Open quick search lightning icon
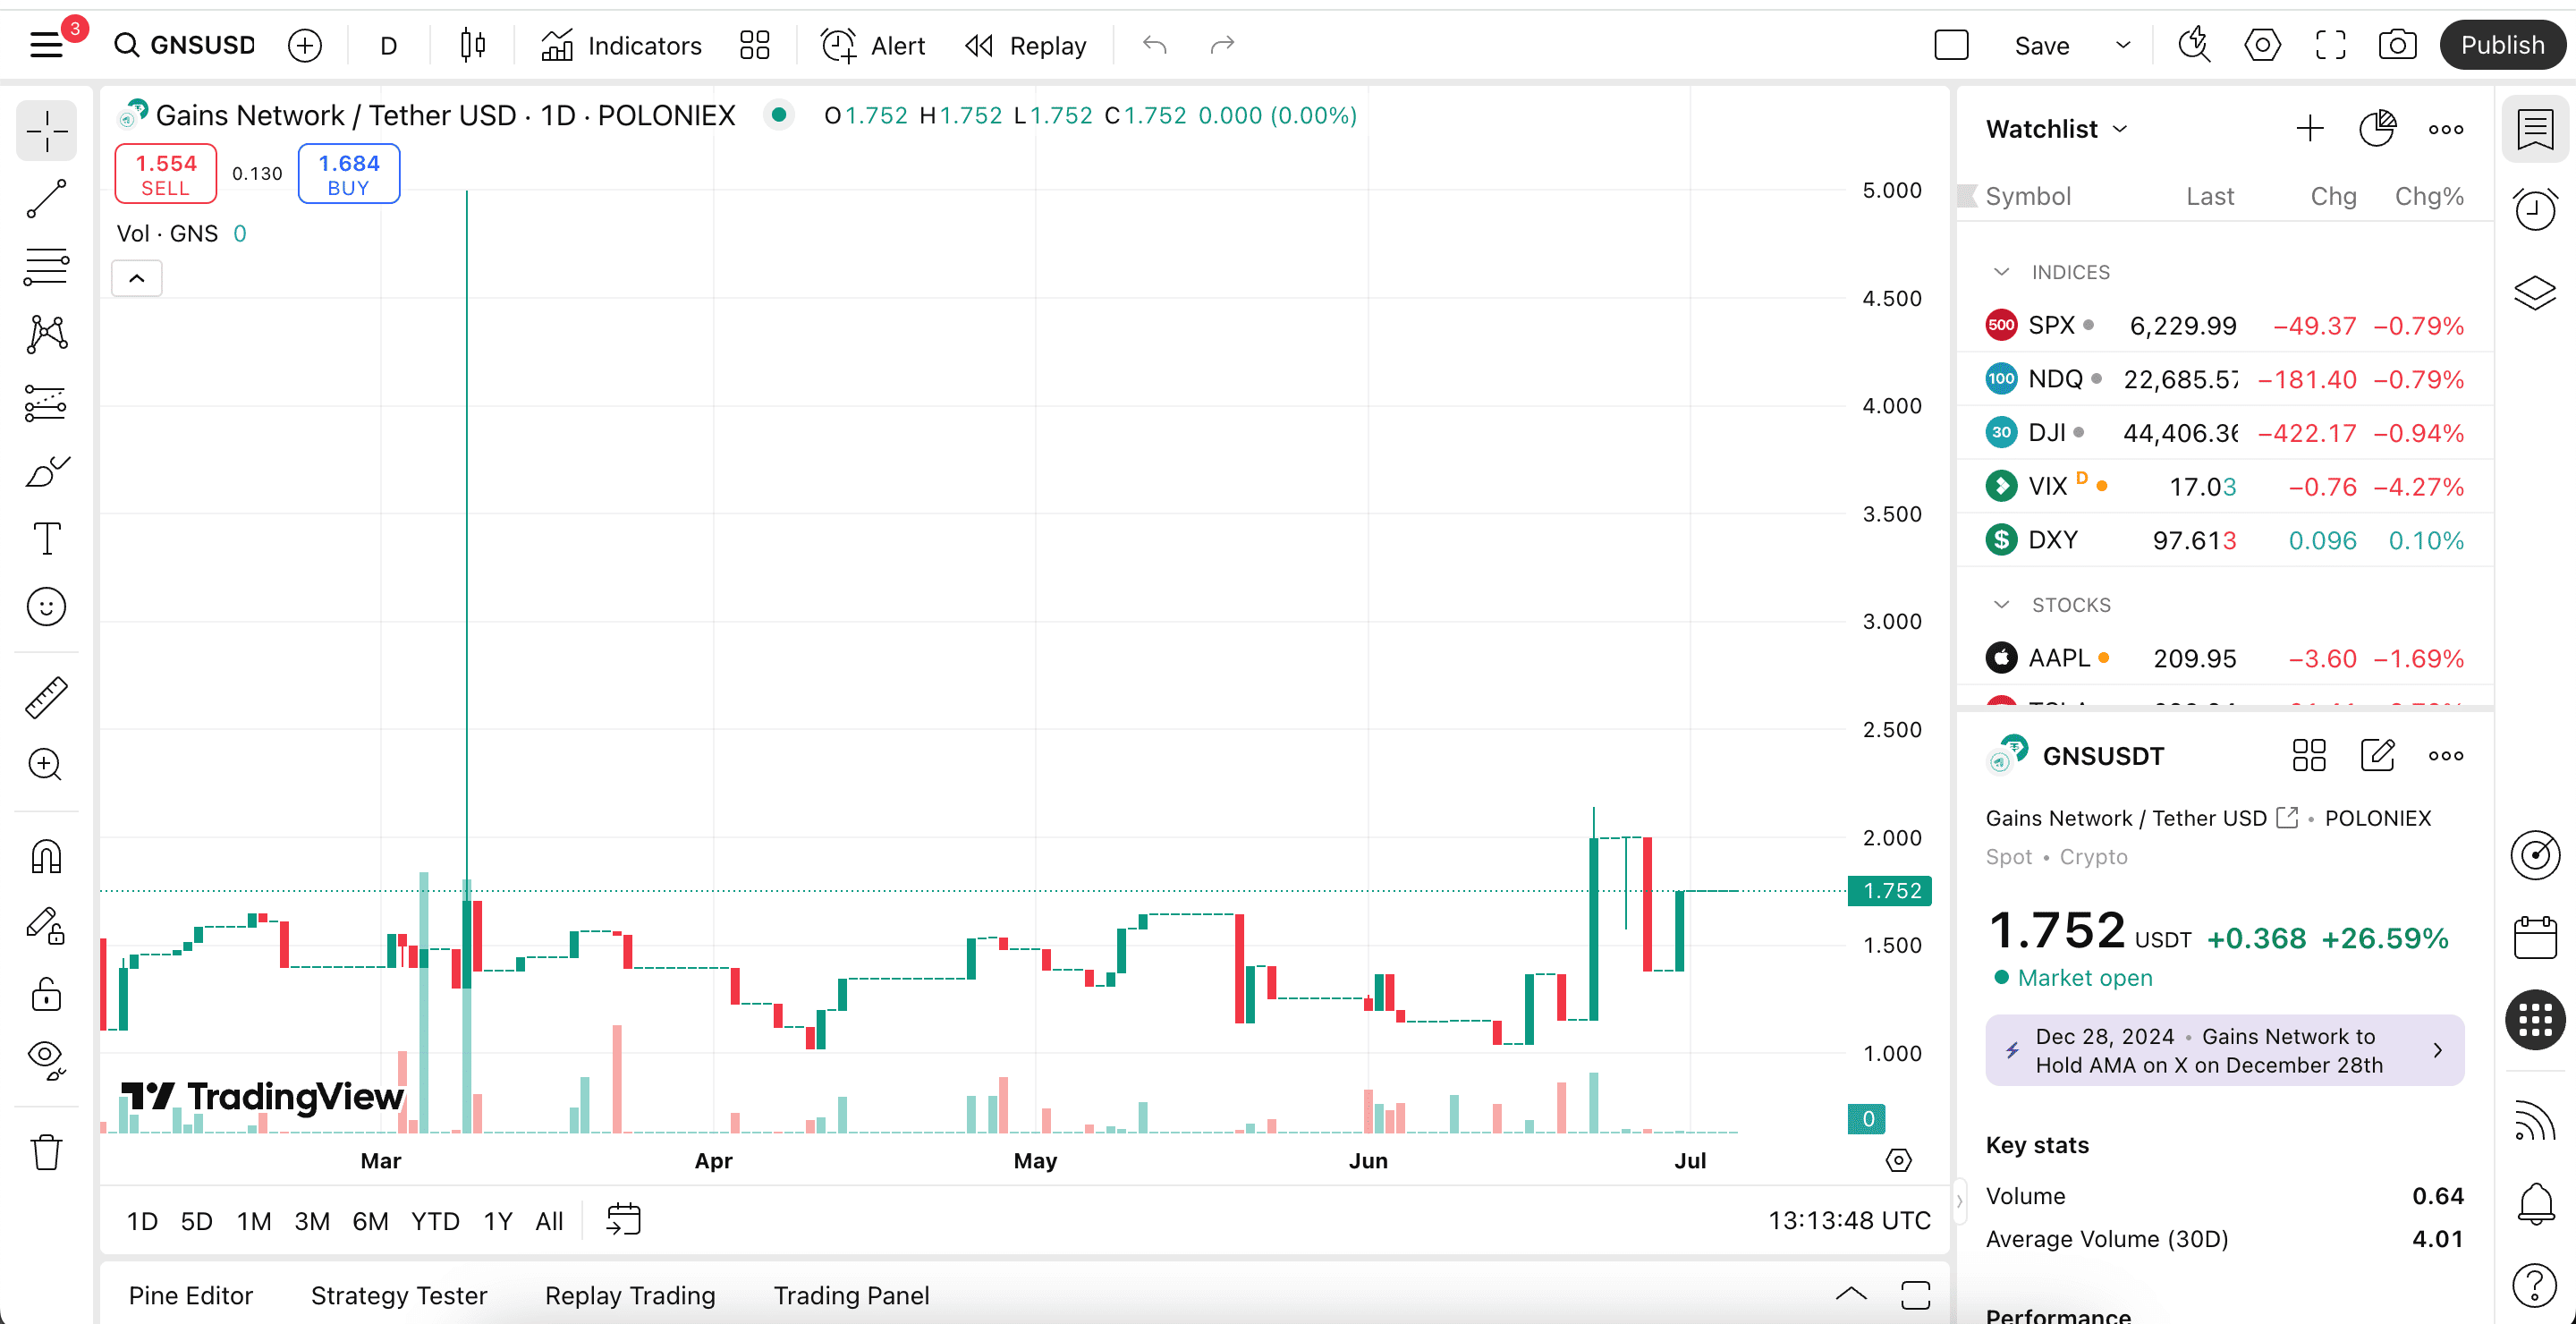Viewport: 2576px width, 1324px height. pyautogui.click(x=2194, y=45)
